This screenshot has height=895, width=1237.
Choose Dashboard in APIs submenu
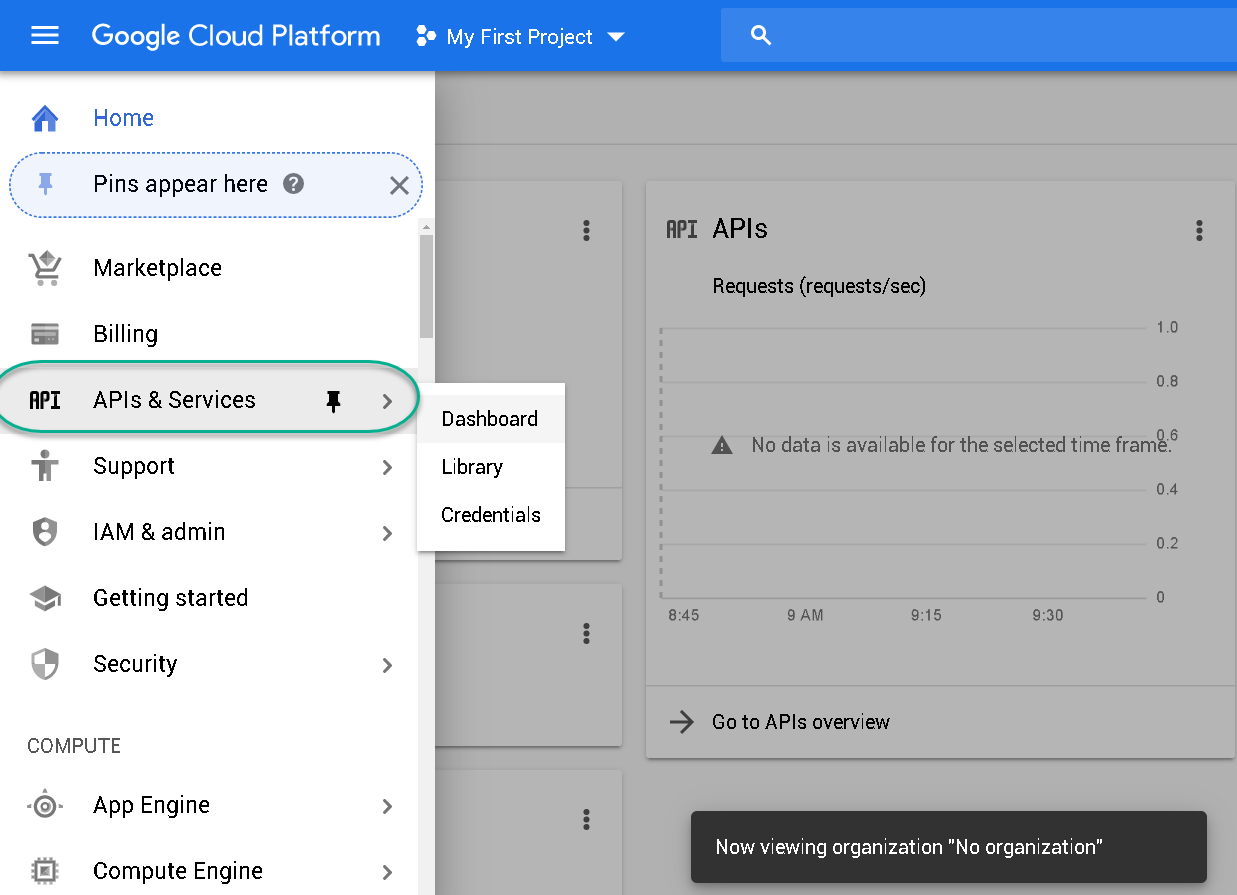pos(490,419)
